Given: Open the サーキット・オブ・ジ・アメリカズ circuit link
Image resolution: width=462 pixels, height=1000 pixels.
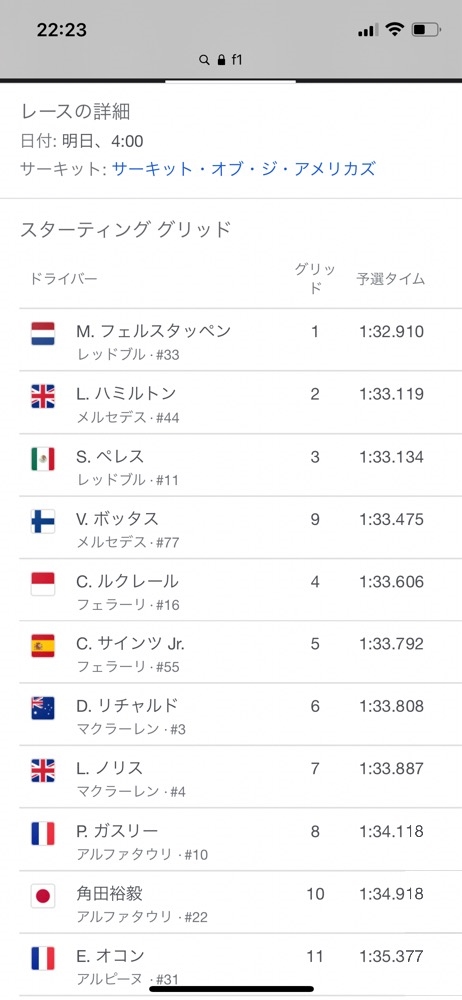Looking at the screenshot, I should 243,169.
